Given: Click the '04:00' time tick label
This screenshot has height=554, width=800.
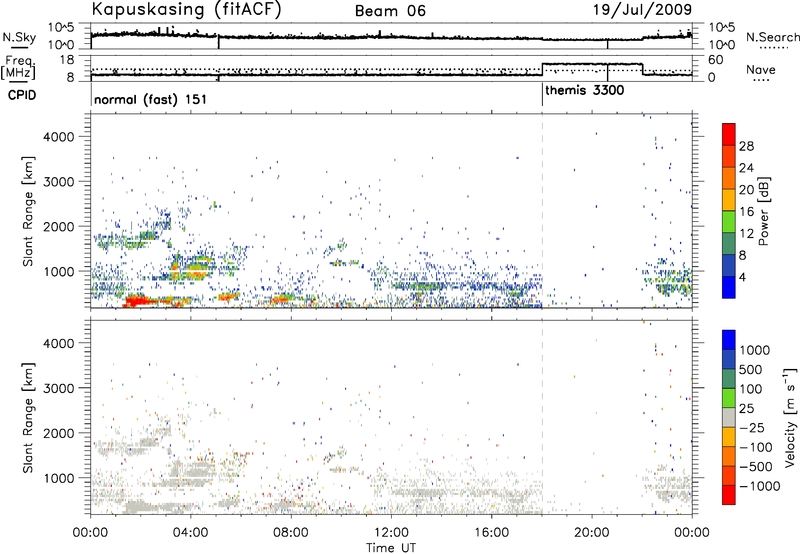Looking at the screenshot, I should 191,533.
